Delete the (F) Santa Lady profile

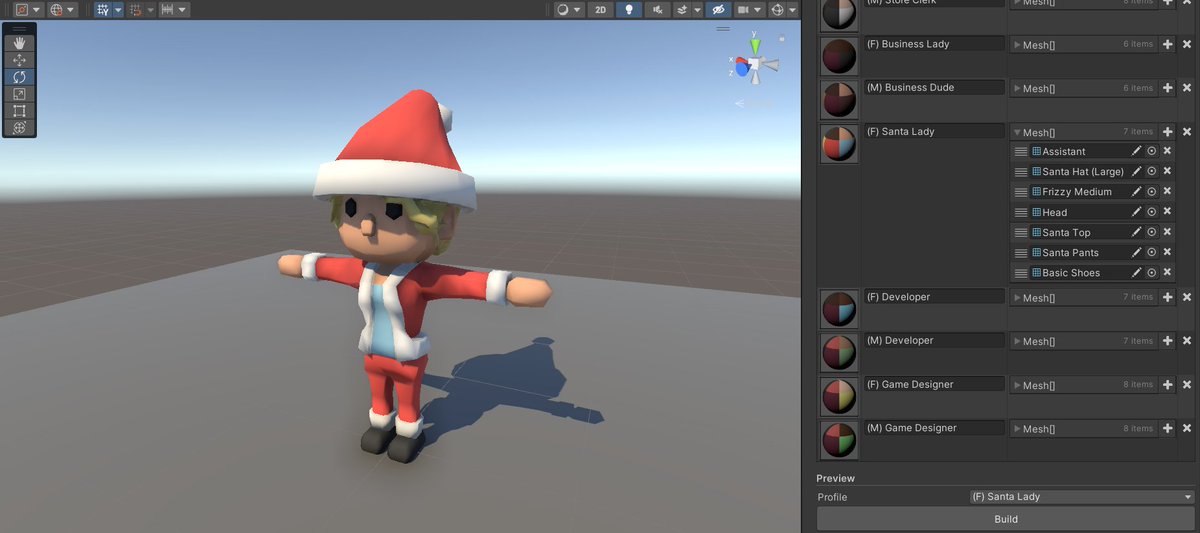pyautogui.click(x=1187, y=131)
